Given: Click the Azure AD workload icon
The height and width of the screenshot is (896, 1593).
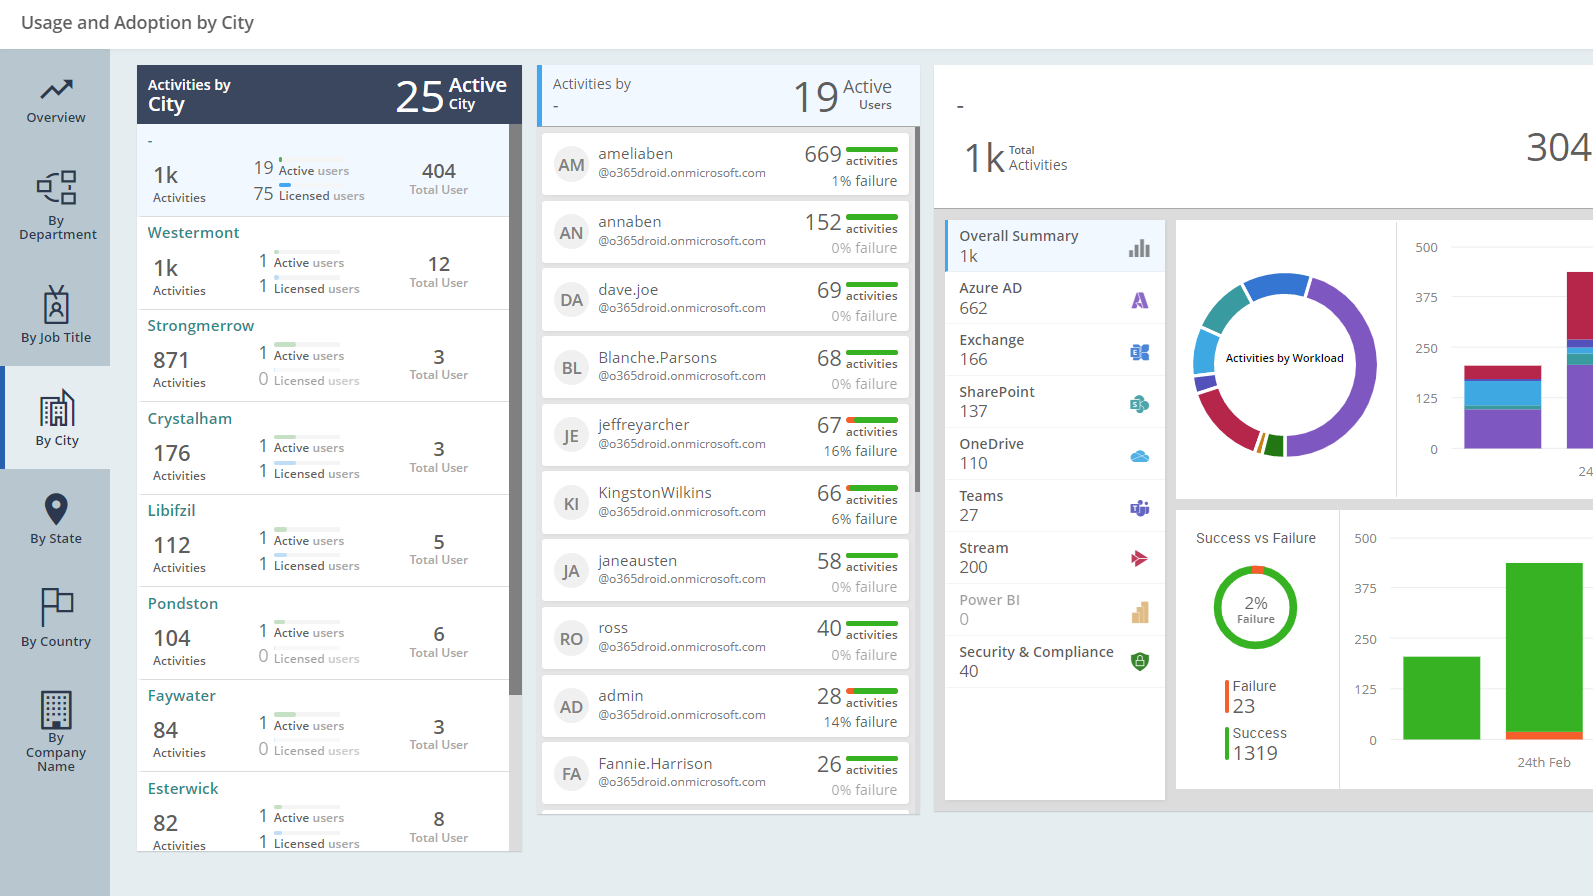Looking at the screenshot, I should pyautogui.click(x=1139, y=300).
